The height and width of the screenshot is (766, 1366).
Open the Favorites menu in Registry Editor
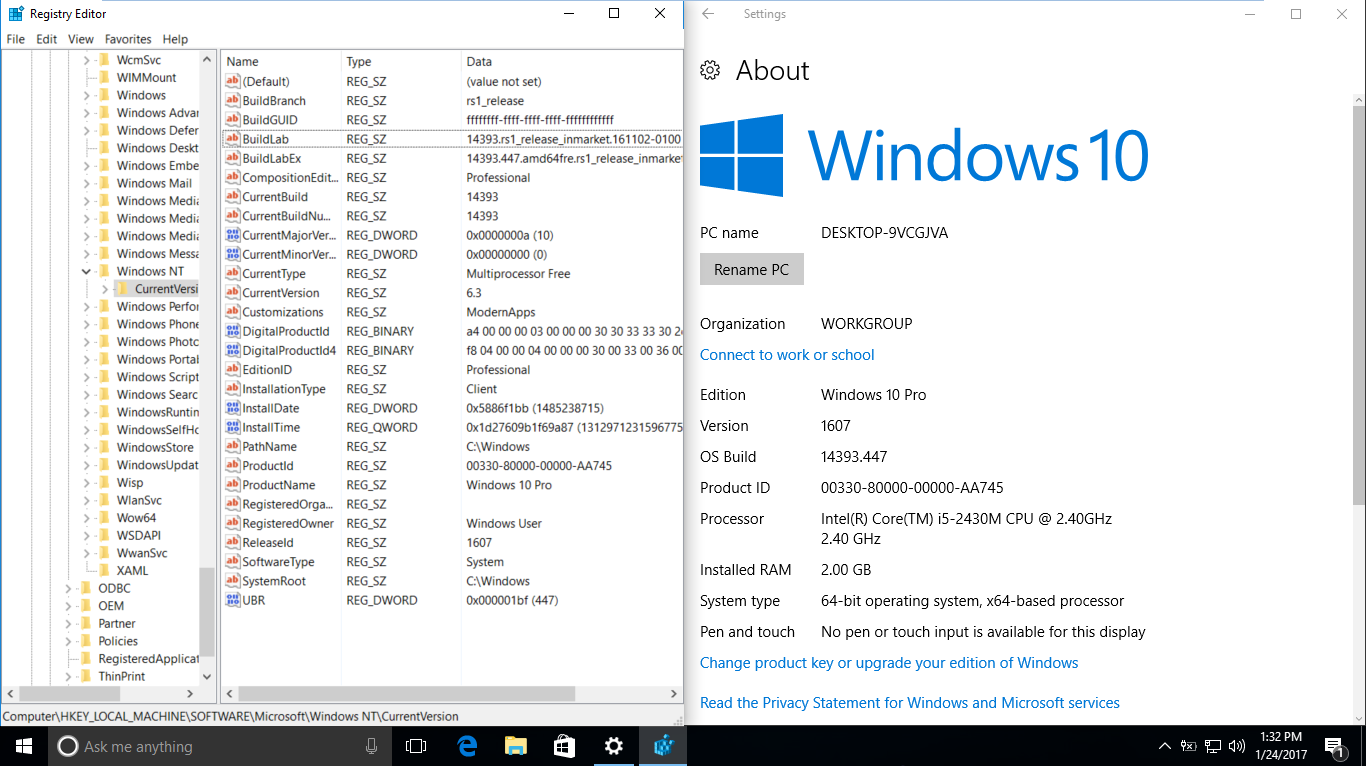click(126, 39)
